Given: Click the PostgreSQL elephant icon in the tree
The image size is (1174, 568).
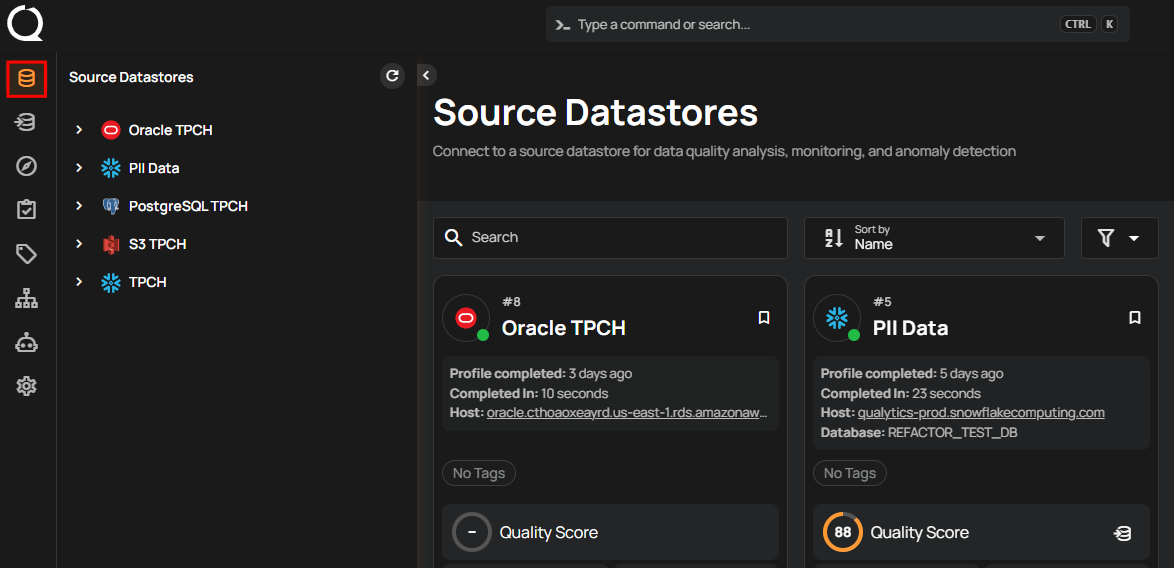Looking at the screenshot, I should point(111,206).
